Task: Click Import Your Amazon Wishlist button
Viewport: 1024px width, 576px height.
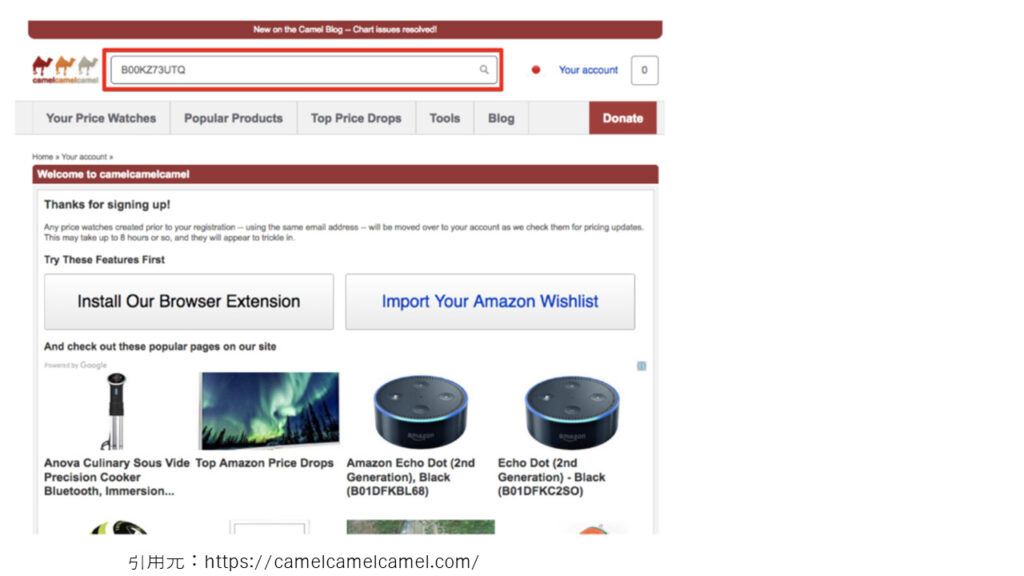Action: [x=490, y=302]
